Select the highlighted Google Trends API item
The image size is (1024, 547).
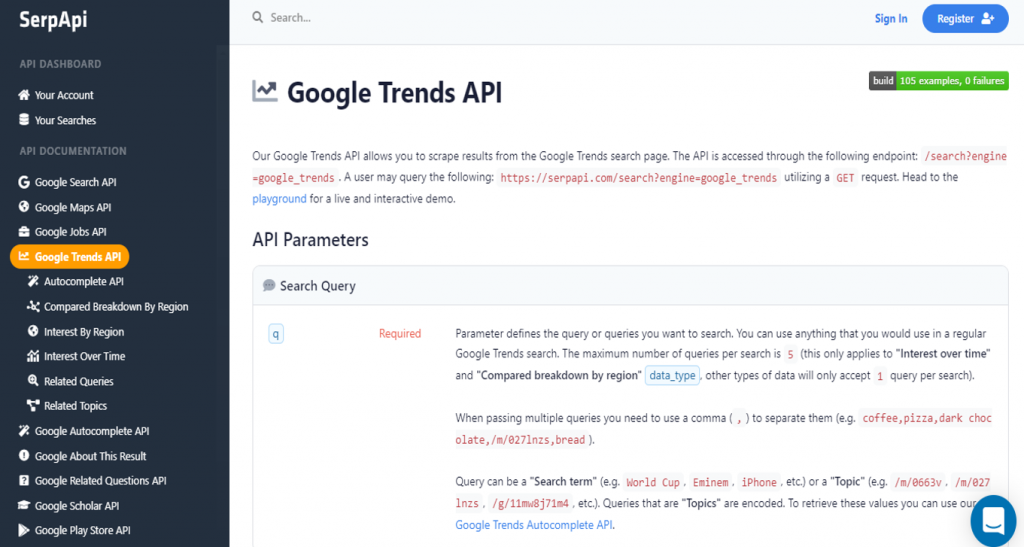[70, 257]
